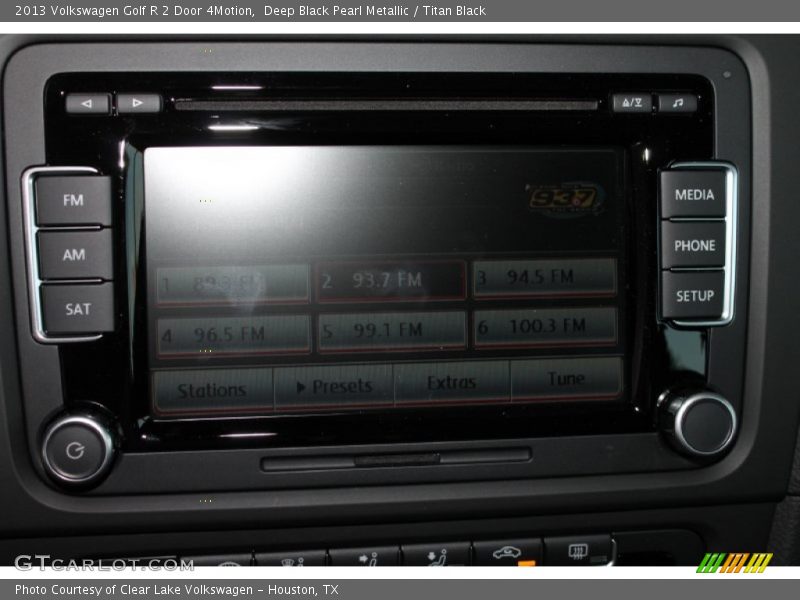Open the Stations tab

click(212, 390)
